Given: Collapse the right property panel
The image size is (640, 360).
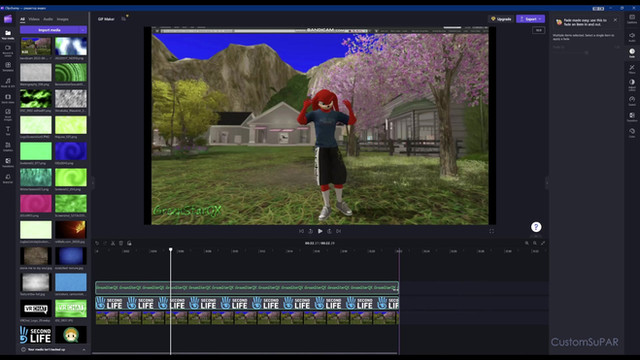Looking at the screenshot, I should (x=547, y=182).
